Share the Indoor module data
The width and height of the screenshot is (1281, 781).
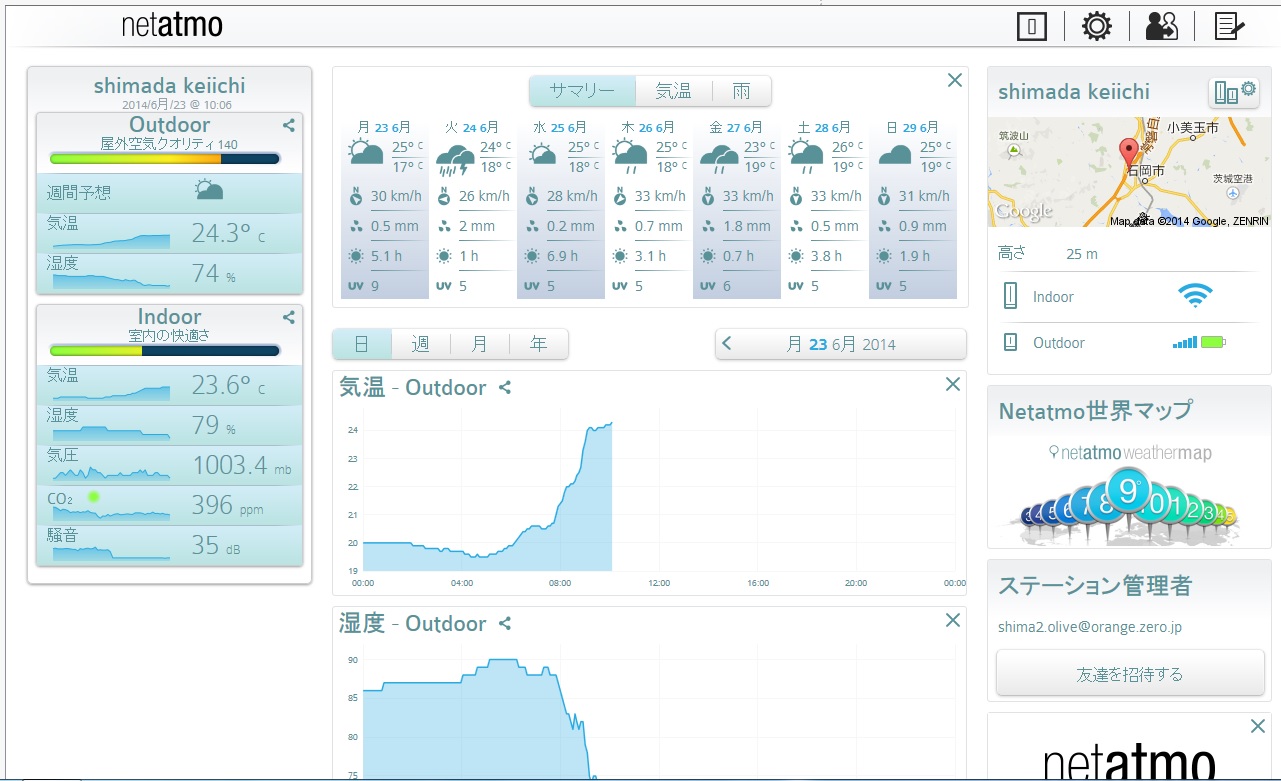288,317
